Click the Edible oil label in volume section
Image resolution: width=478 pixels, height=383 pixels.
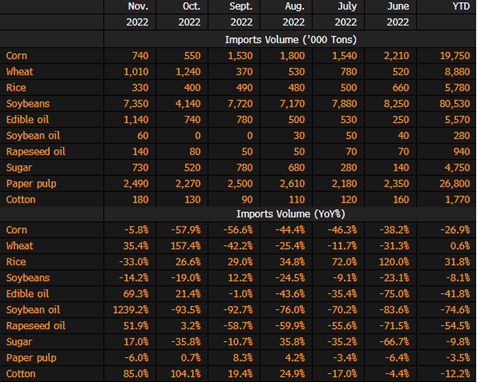[x=27, y=120]
